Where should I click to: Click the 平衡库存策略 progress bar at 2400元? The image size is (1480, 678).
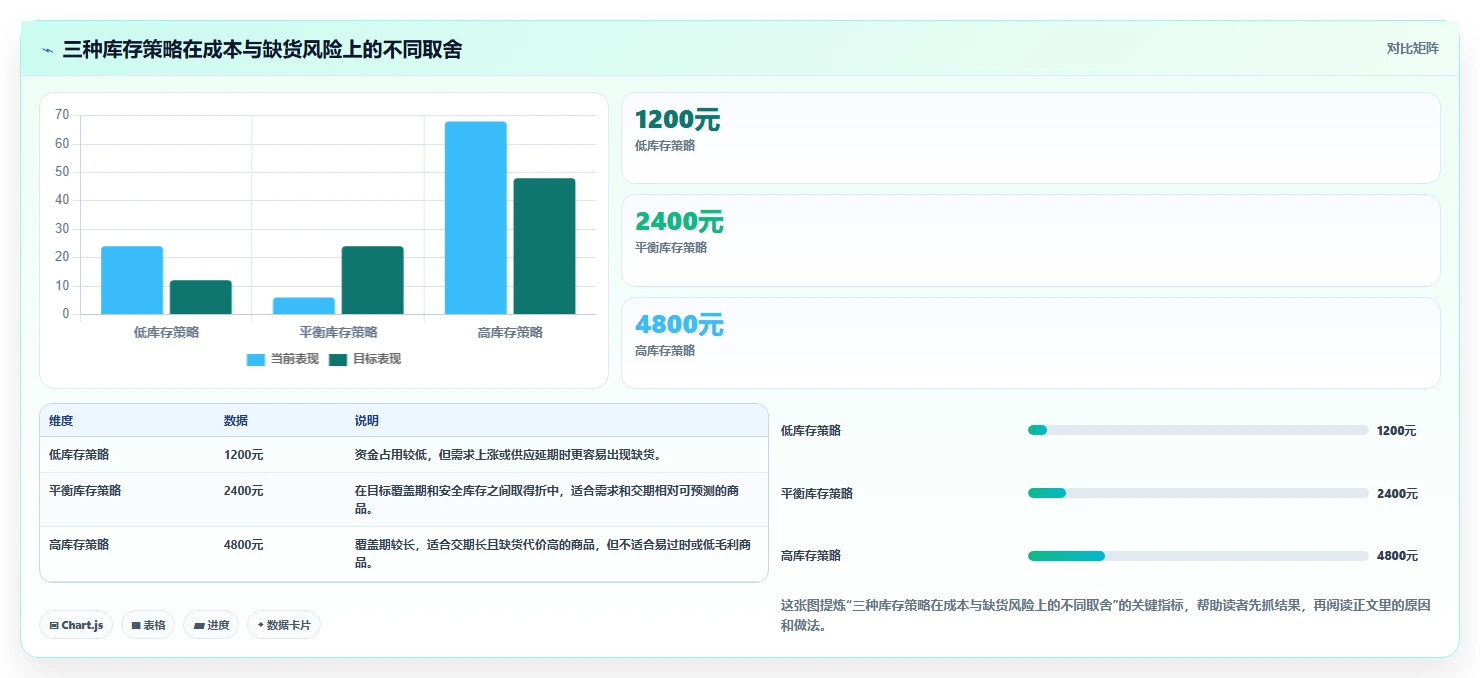point(1198,493)
